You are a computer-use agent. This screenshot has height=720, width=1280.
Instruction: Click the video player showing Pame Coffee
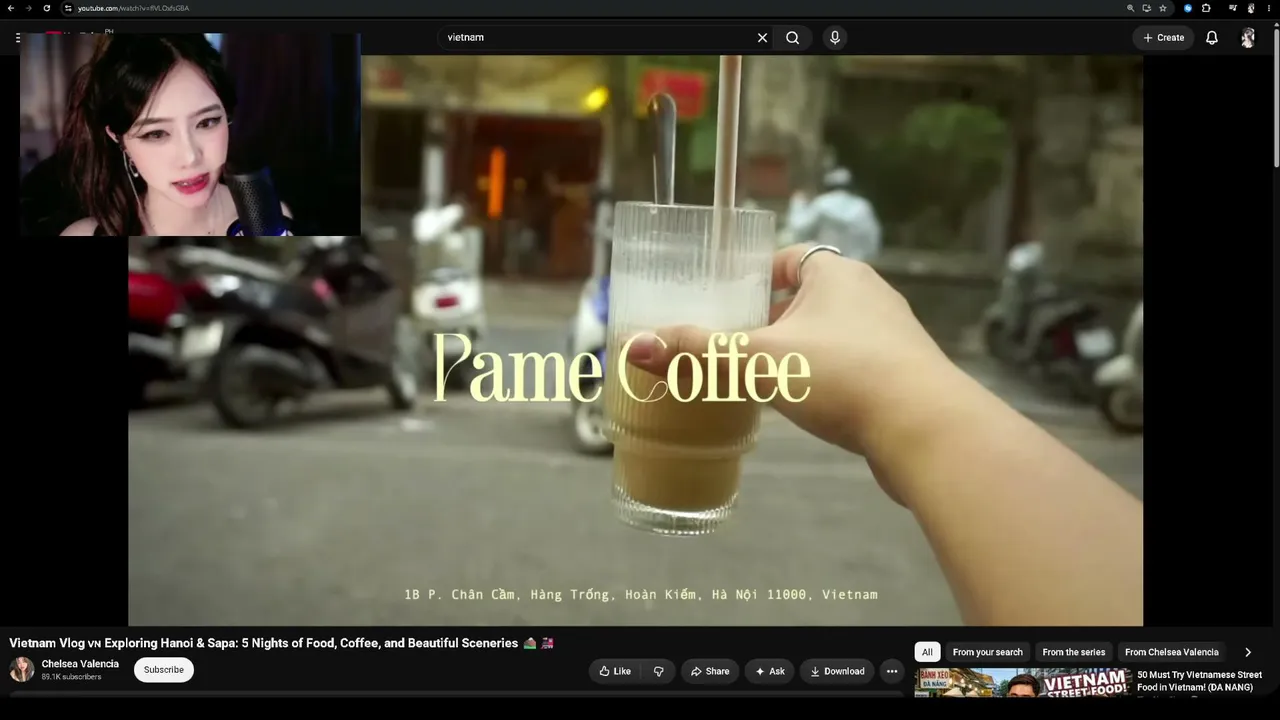[635, 340]
